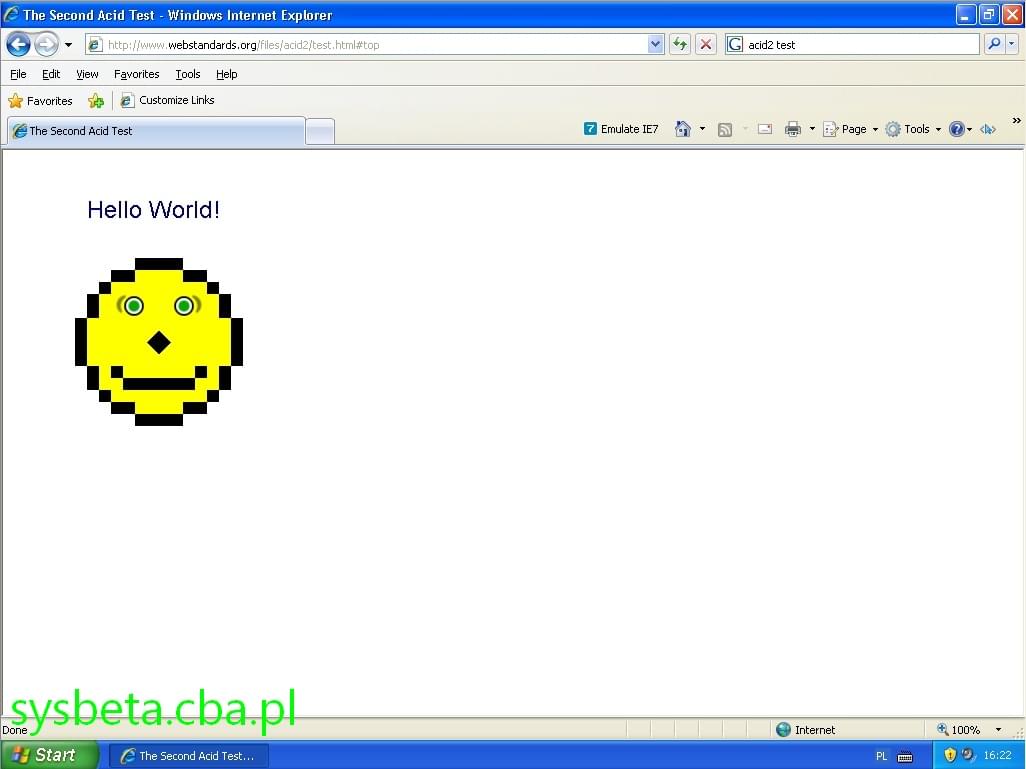Open the Edit menu
1026x769 pixels.
click(x=51, y=74)
